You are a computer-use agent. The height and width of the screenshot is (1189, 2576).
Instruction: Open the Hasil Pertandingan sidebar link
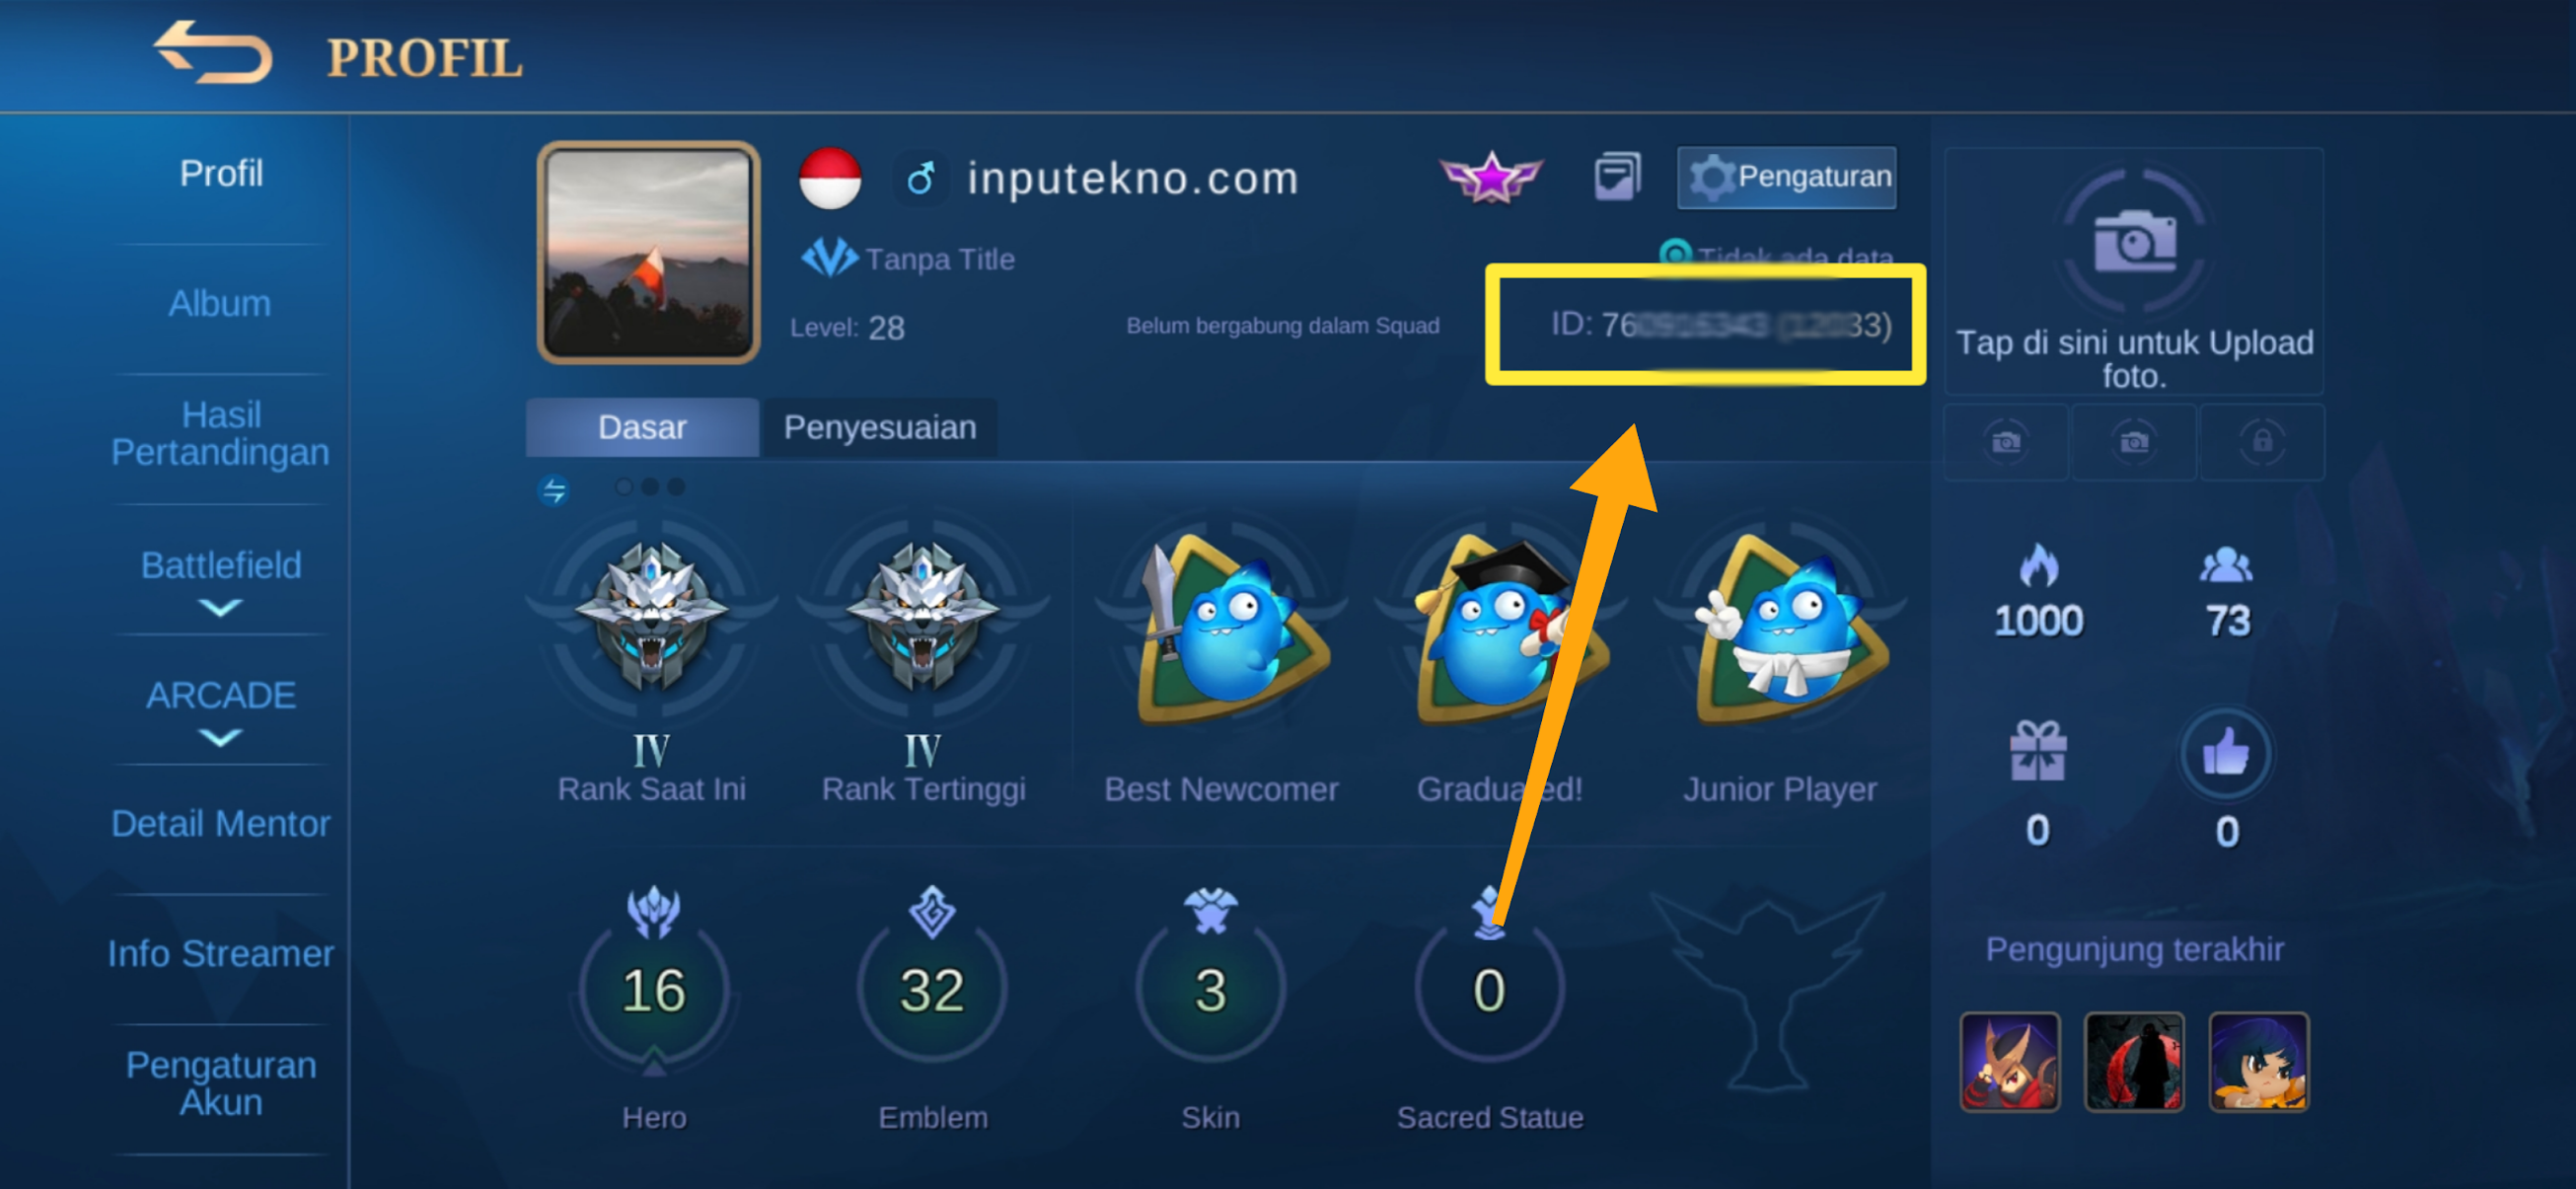(220, 433)
